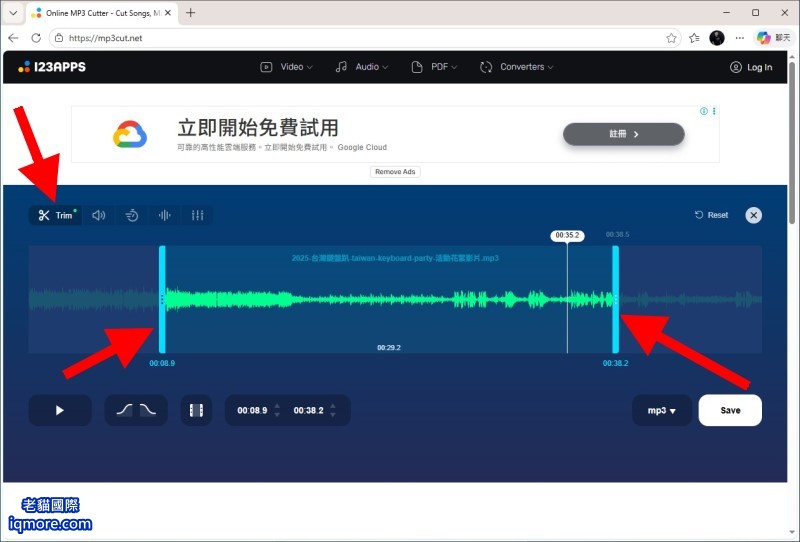Screen dimensions: 800x542
Task: Click the left blue trim handle
Action: click(162, 300)
